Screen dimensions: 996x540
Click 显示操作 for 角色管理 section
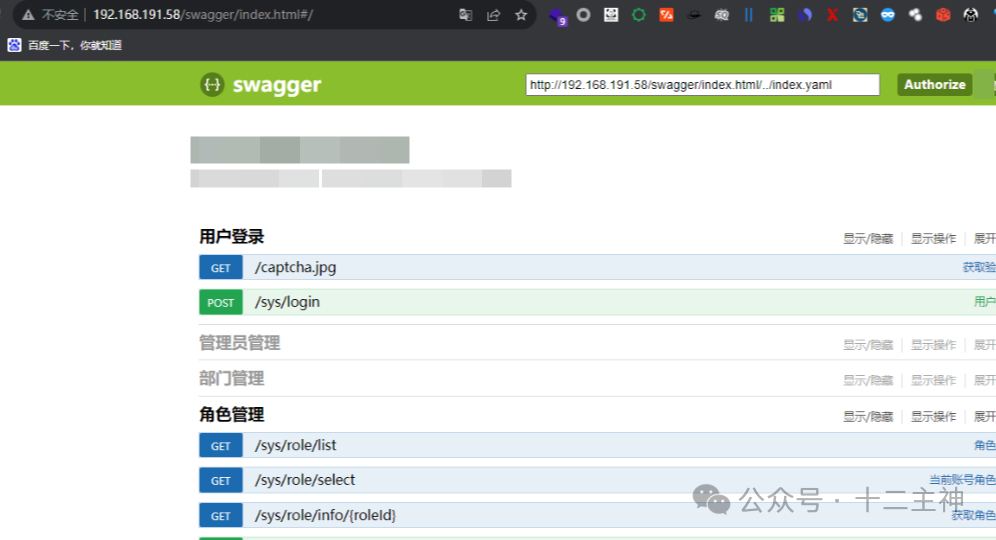[933, 417]
